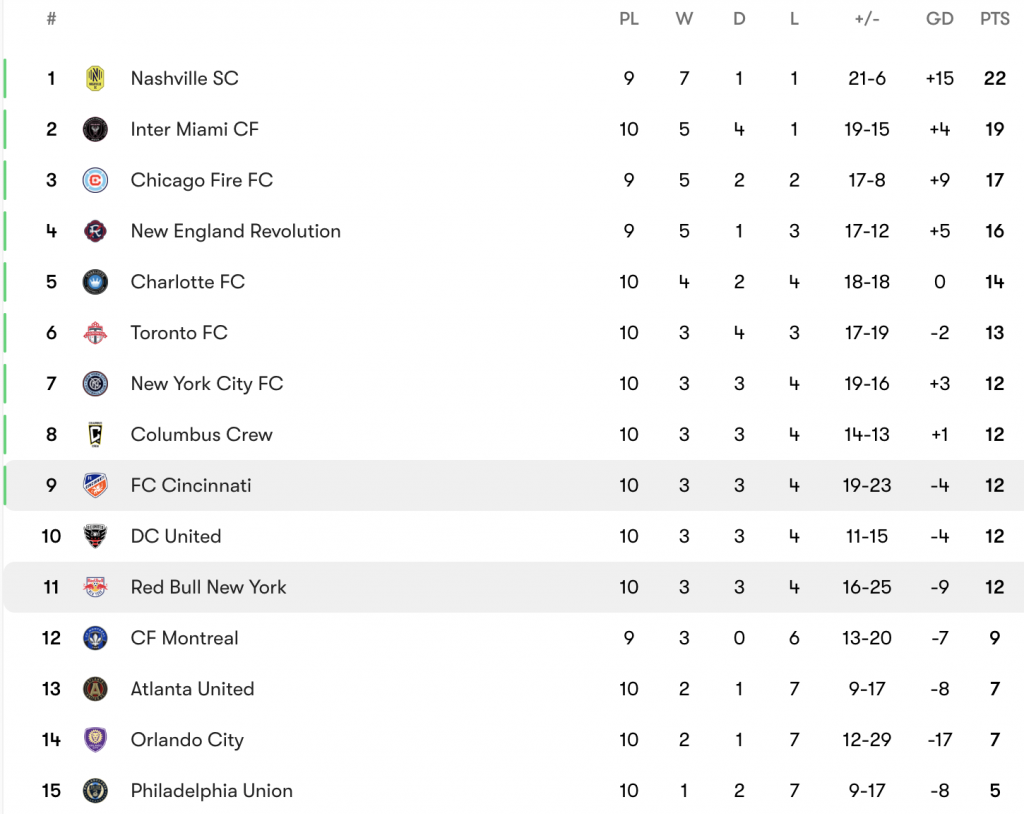1024x814 pixels.
Task: Click the Chicago Fire FC crest icon
Action: click(95, 181)
